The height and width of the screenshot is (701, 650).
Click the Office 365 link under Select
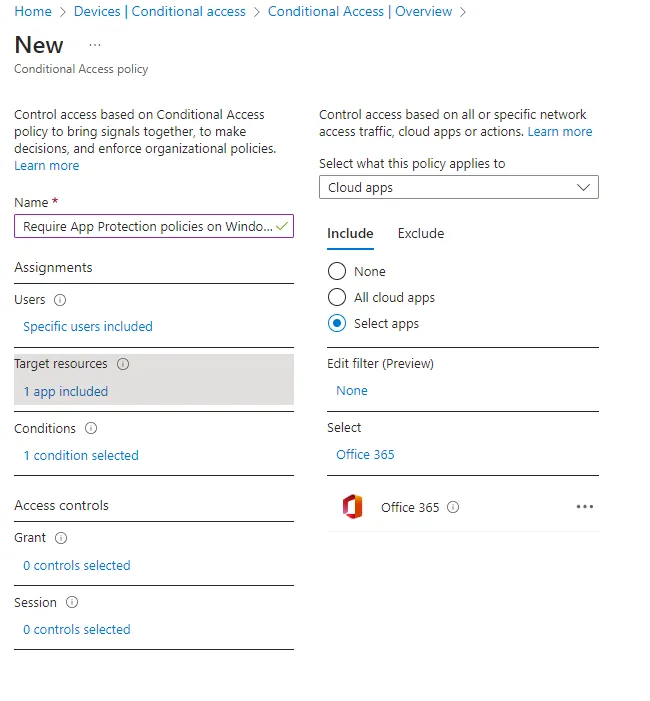[x=365, y=455]
